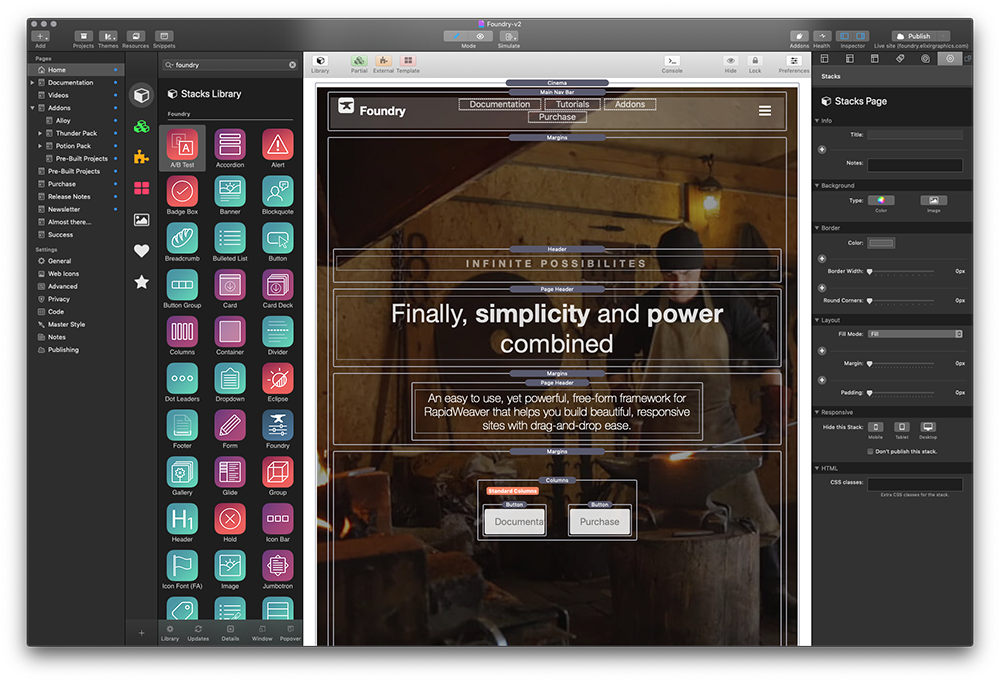Open Tutorials nav menu item on page
Screen dimensions: 1000x682
point(572,104)
